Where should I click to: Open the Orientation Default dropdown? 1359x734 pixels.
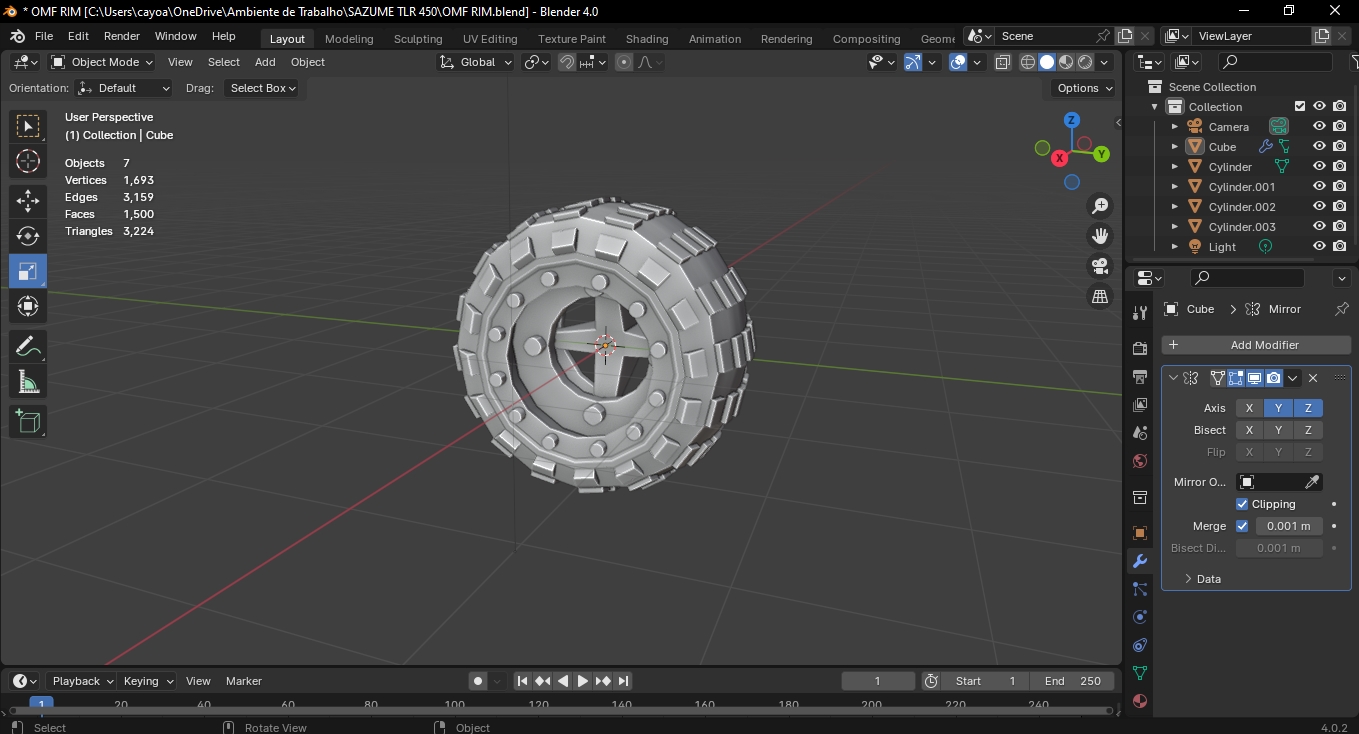(x=124, y=88)
